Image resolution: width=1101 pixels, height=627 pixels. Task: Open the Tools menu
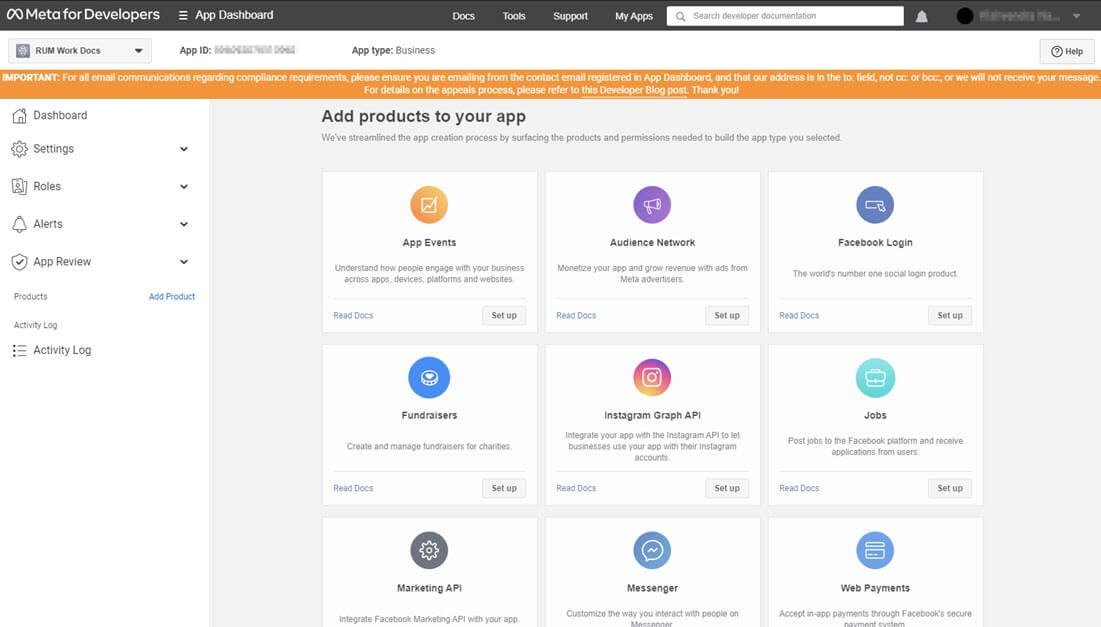[x=514, y=15]
